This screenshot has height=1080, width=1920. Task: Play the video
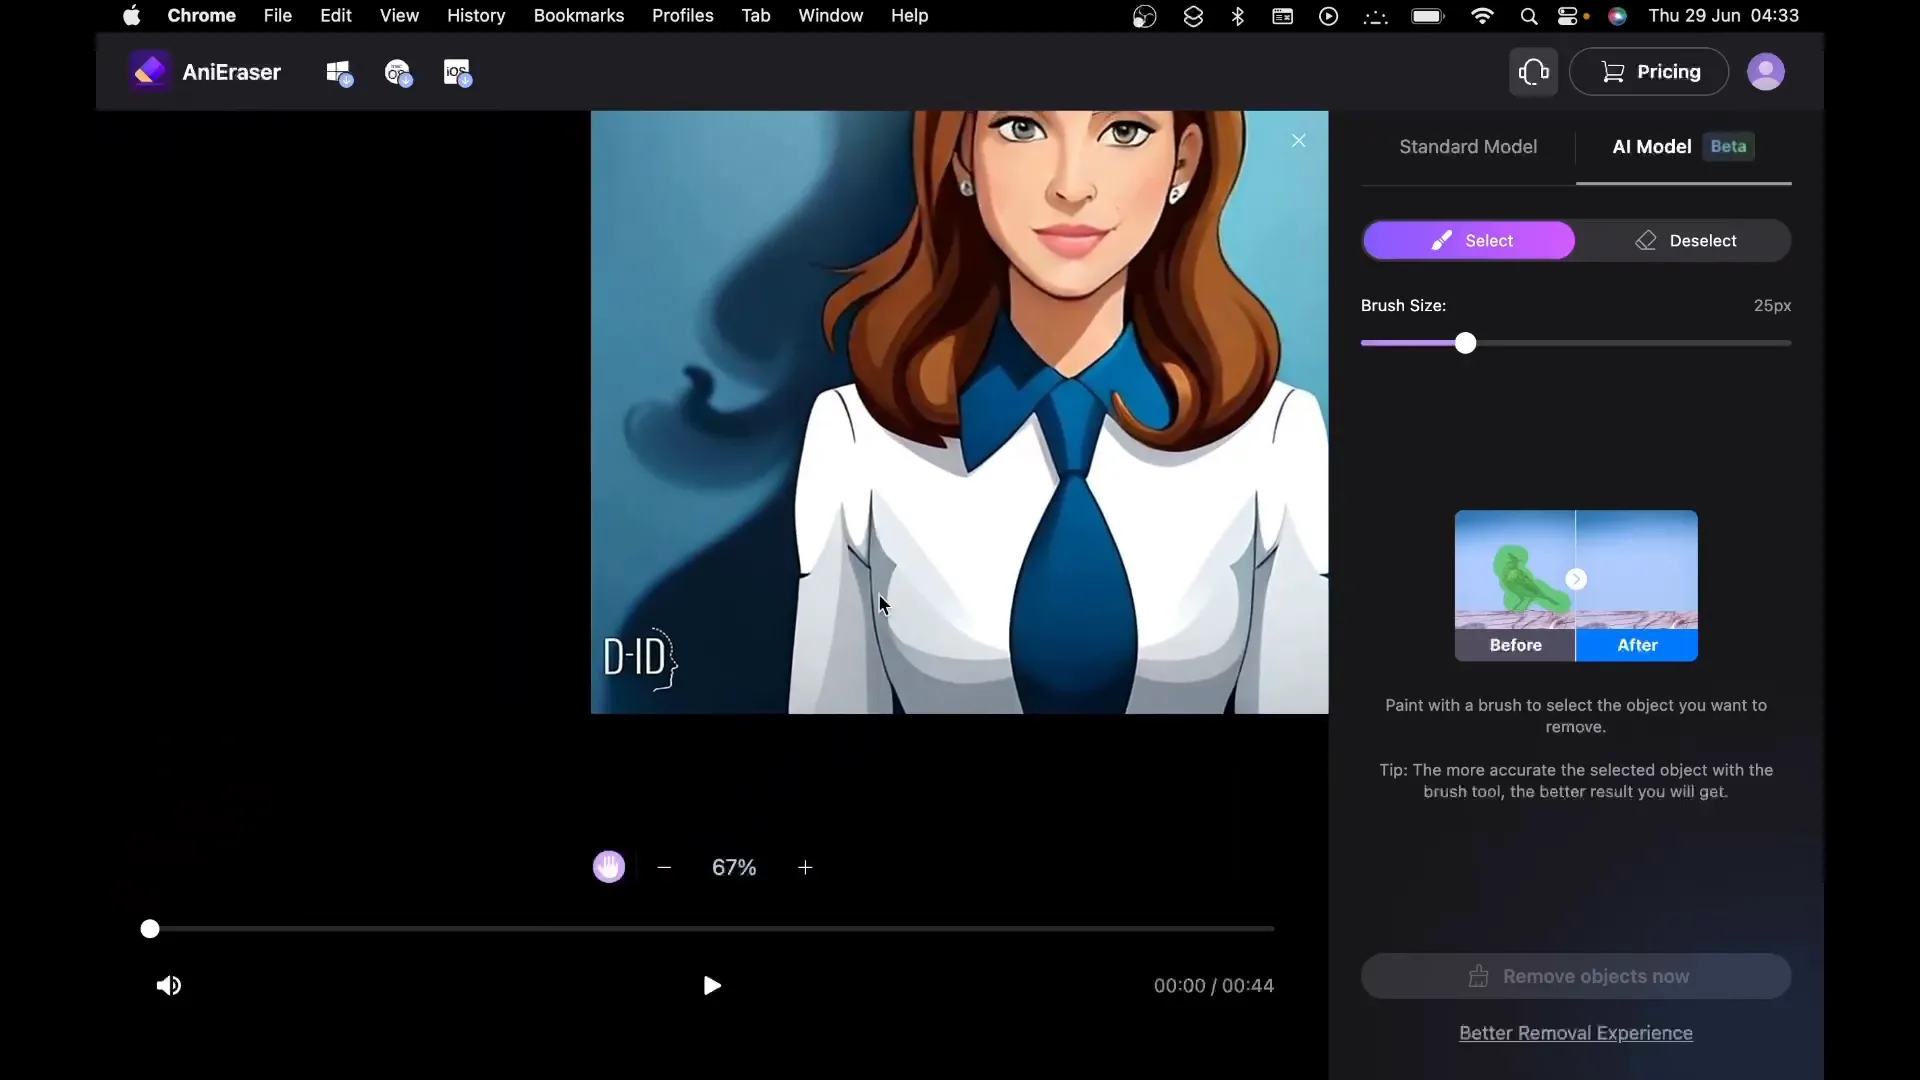(x=712, y=986)
